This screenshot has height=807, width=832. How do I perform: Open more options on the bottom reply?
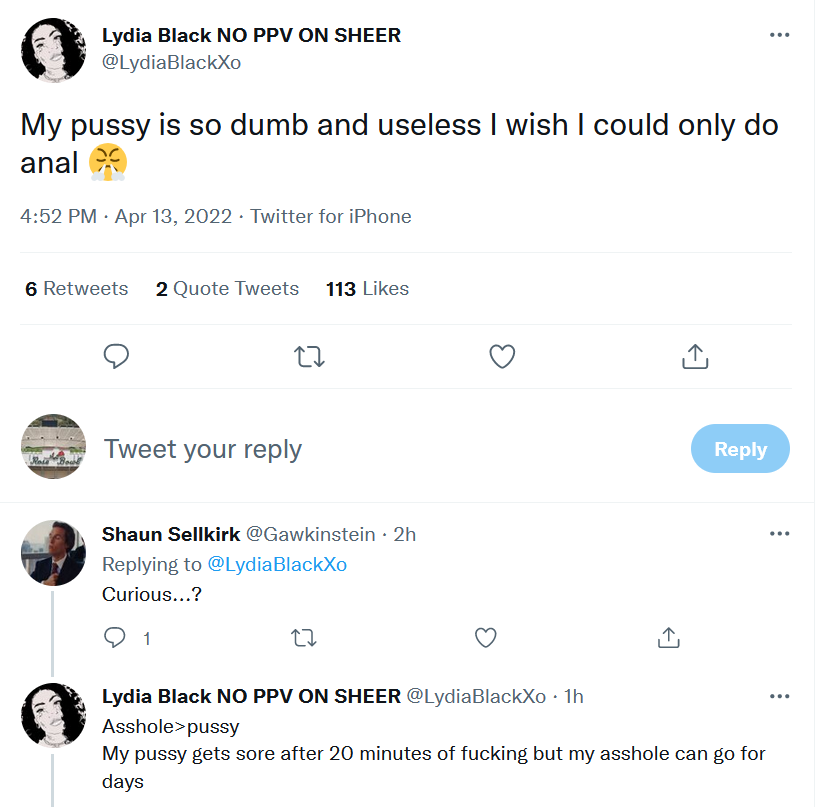pos(779,696)
